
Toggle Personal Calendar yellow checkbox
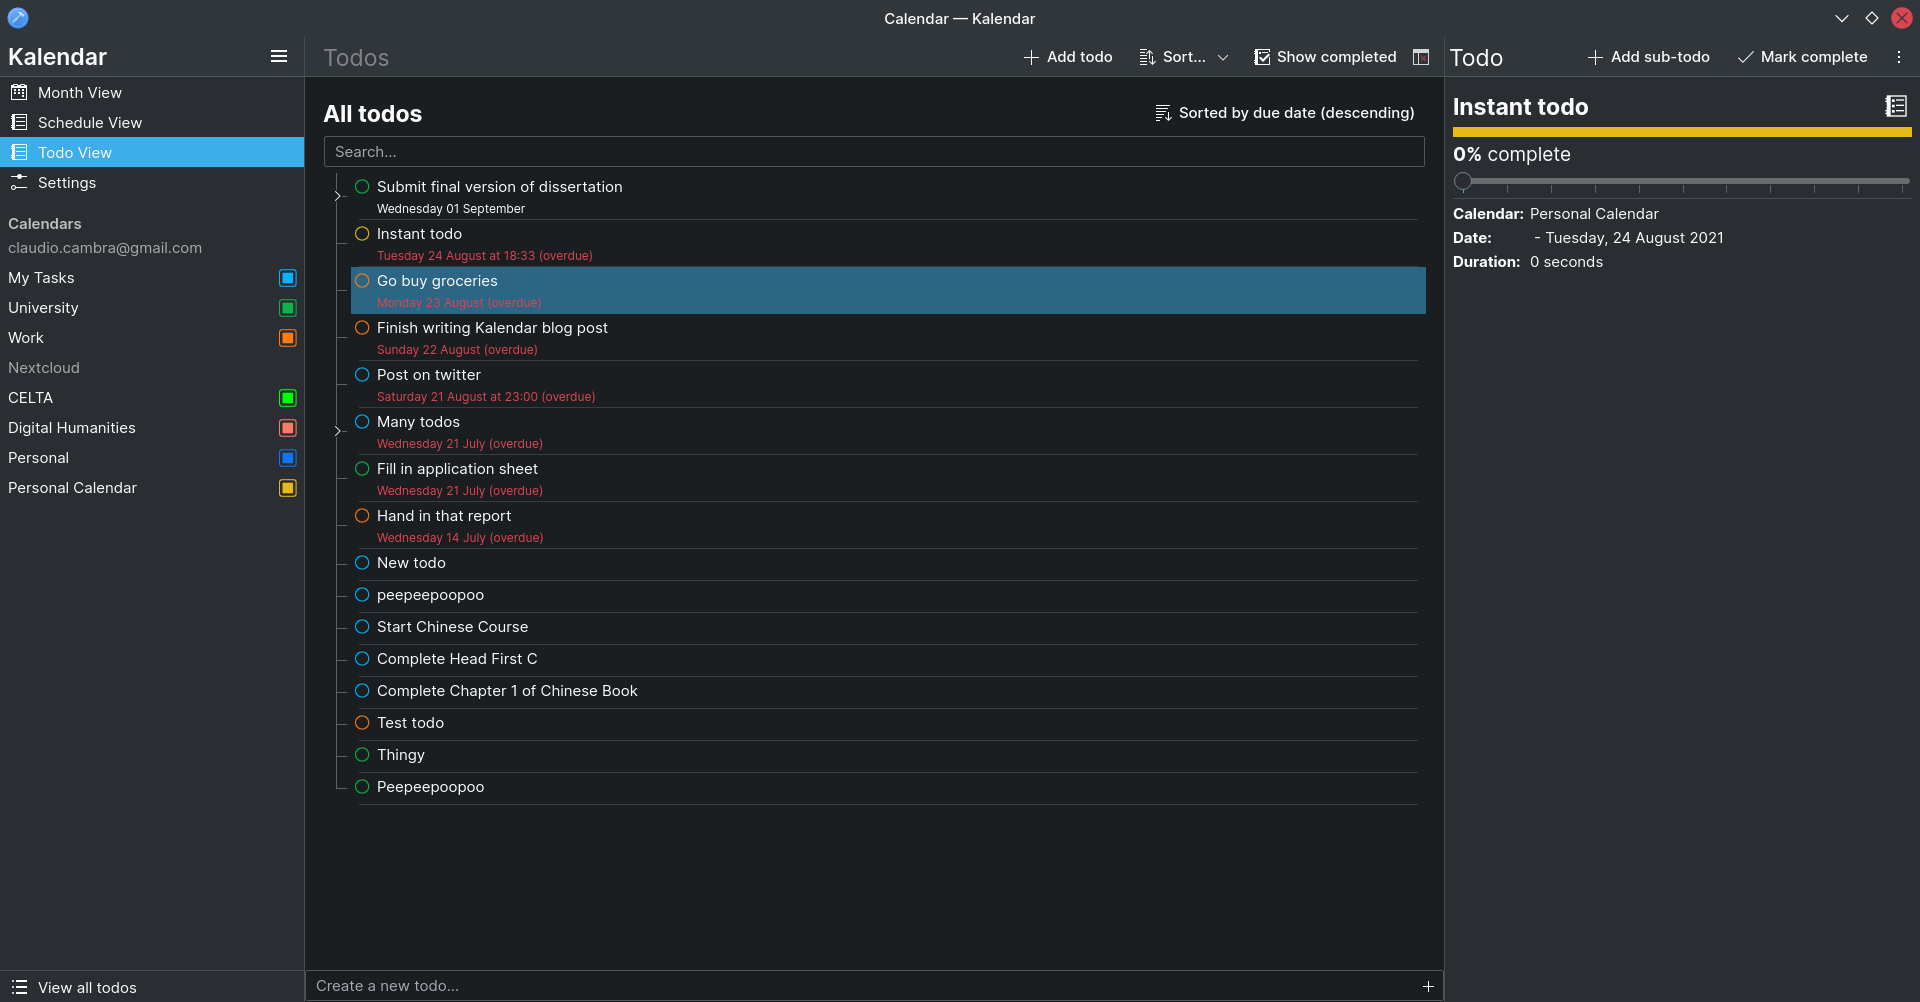(288, 488)
